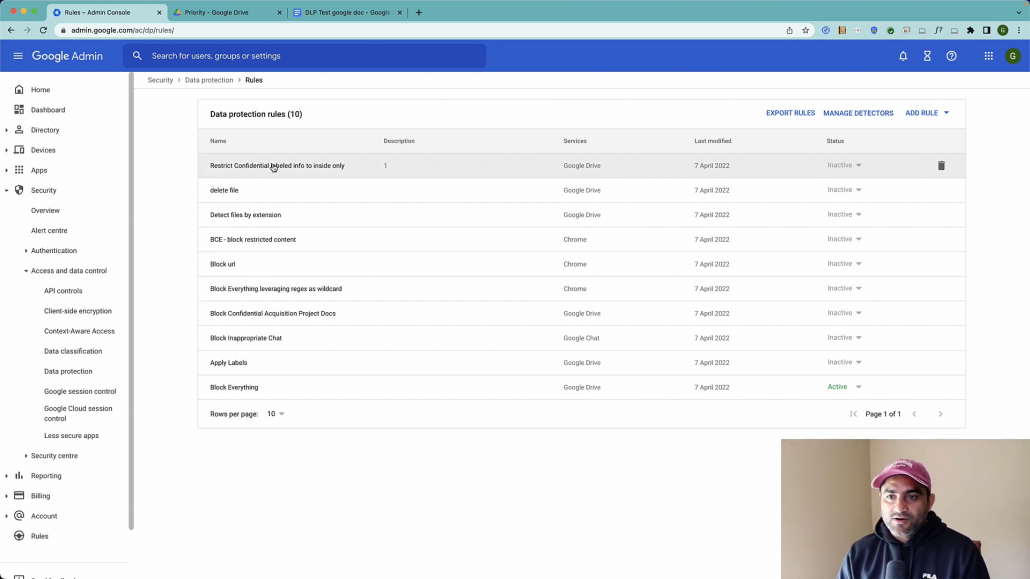Go back in the browser

point(11,30)
